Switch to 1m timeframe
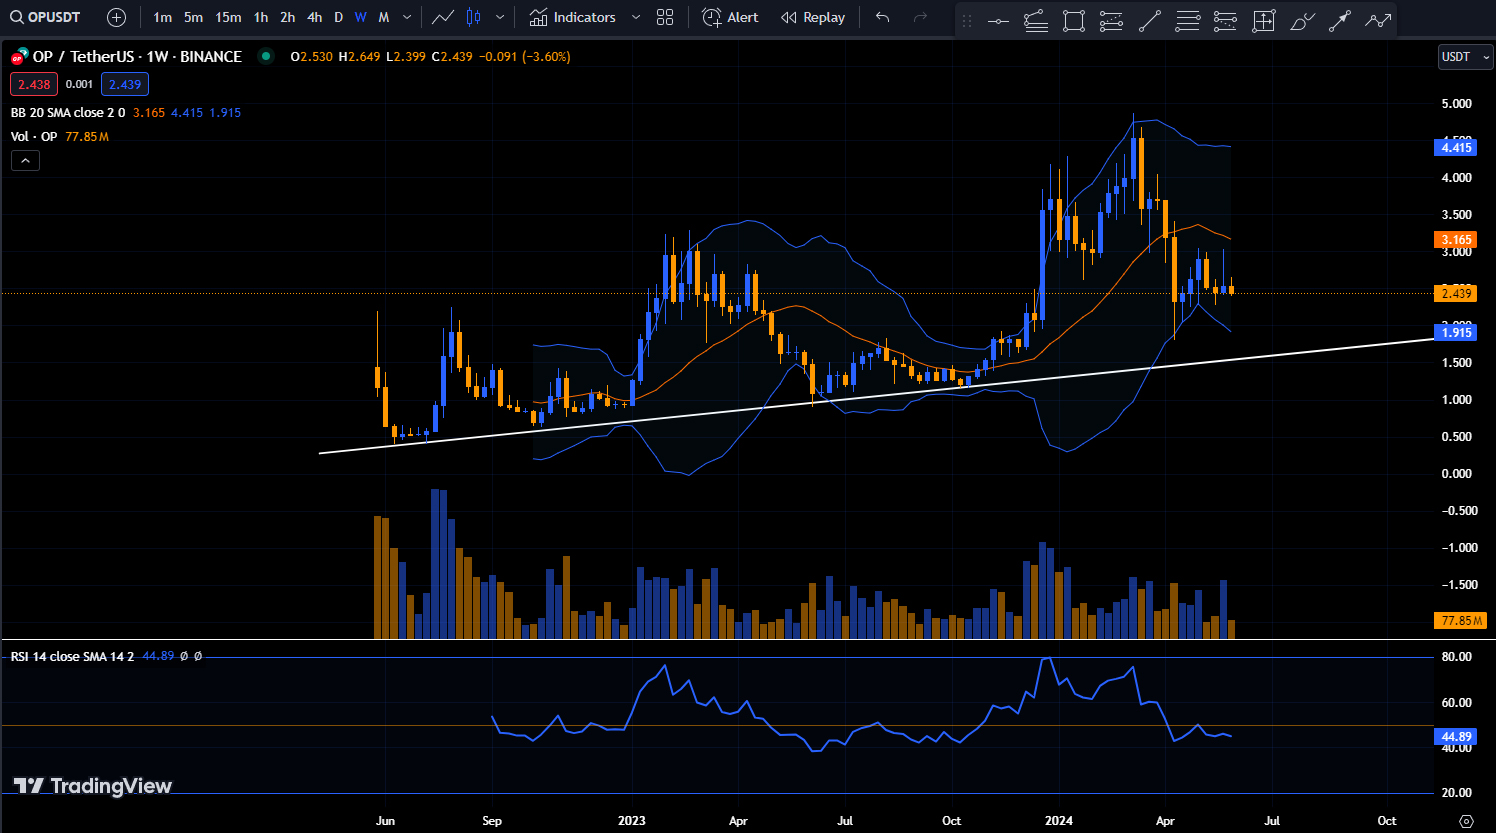Screen dimensions: 1496x833 point(162,17)
